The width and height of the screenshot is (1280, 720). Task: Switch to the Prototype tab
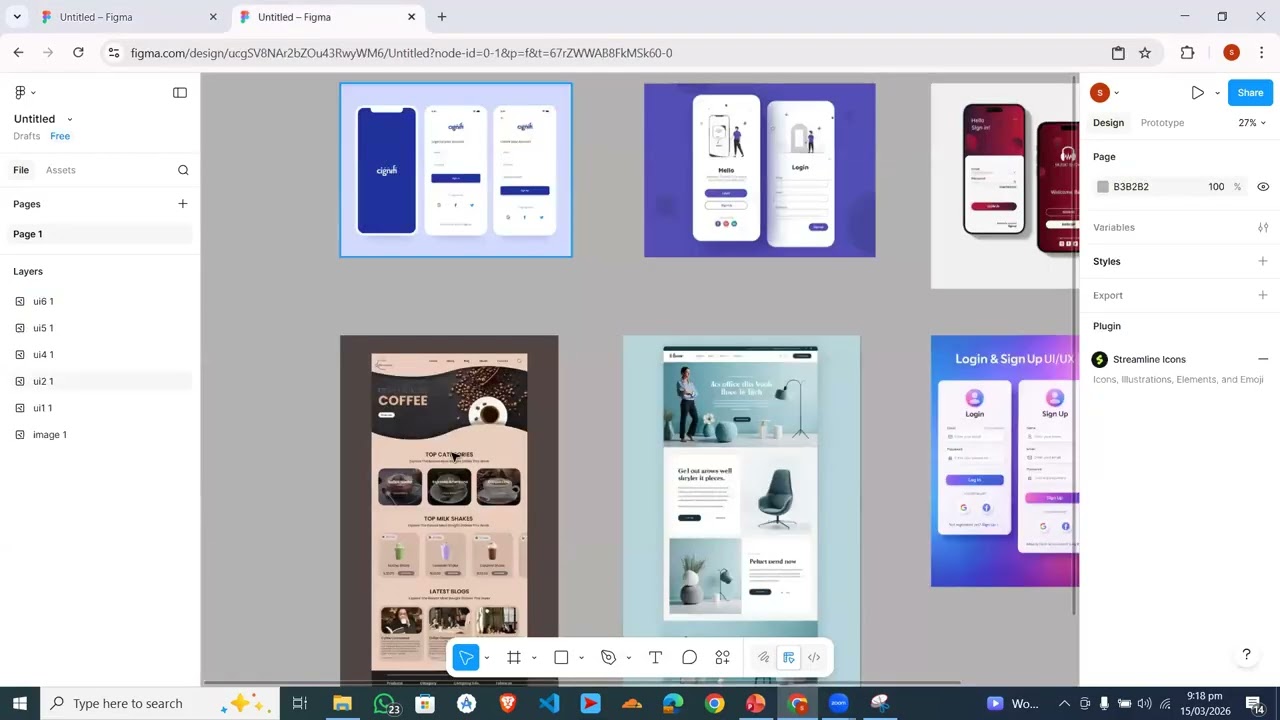click(x=1162, y=123)
